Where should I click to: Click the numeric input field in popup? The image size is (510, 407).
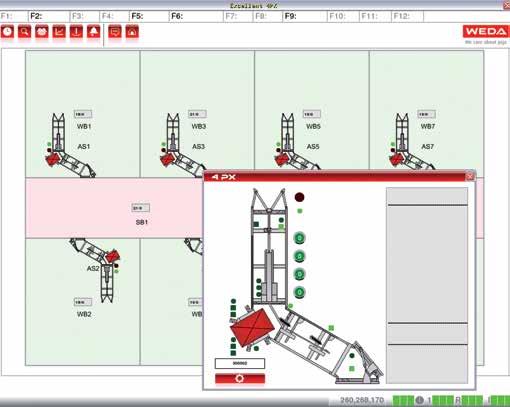pyautogui.click(x=240, y=363)
